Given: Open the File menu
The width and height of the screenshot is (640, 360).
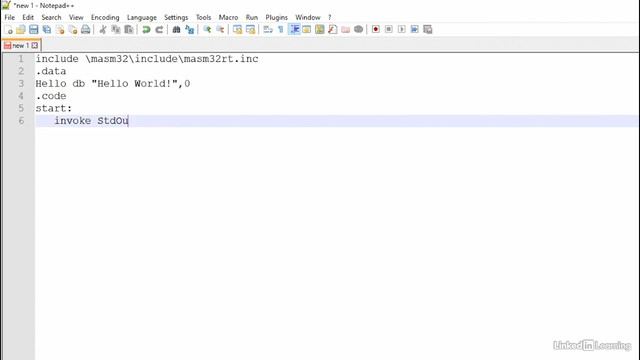Looking at the screenshot, I should [9, 17].
